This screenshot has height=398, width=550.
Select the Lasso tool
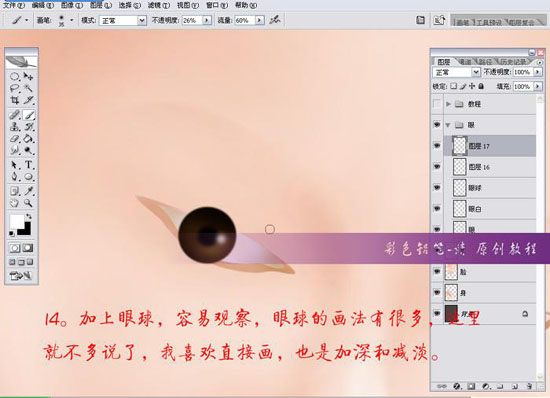click(x=14, y=88)
